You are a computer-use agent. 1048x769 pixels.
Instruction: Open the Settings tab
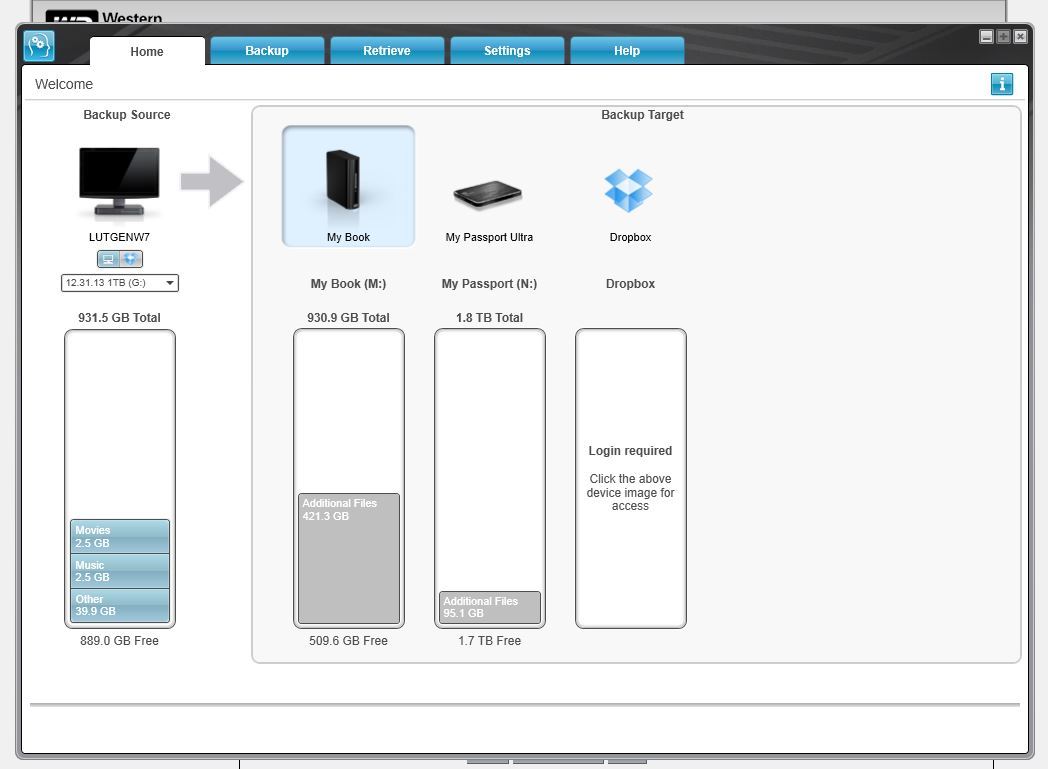[x=507, y=51]
